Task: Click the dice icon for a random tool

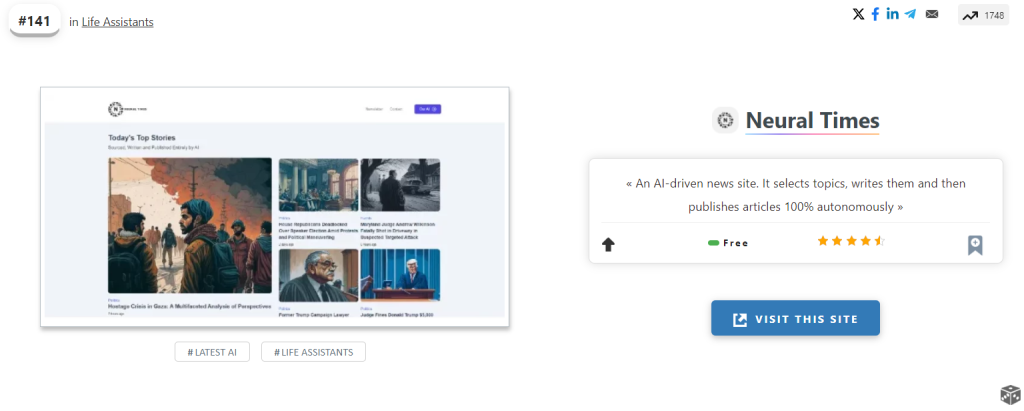Action: [x=1009, y=395]
